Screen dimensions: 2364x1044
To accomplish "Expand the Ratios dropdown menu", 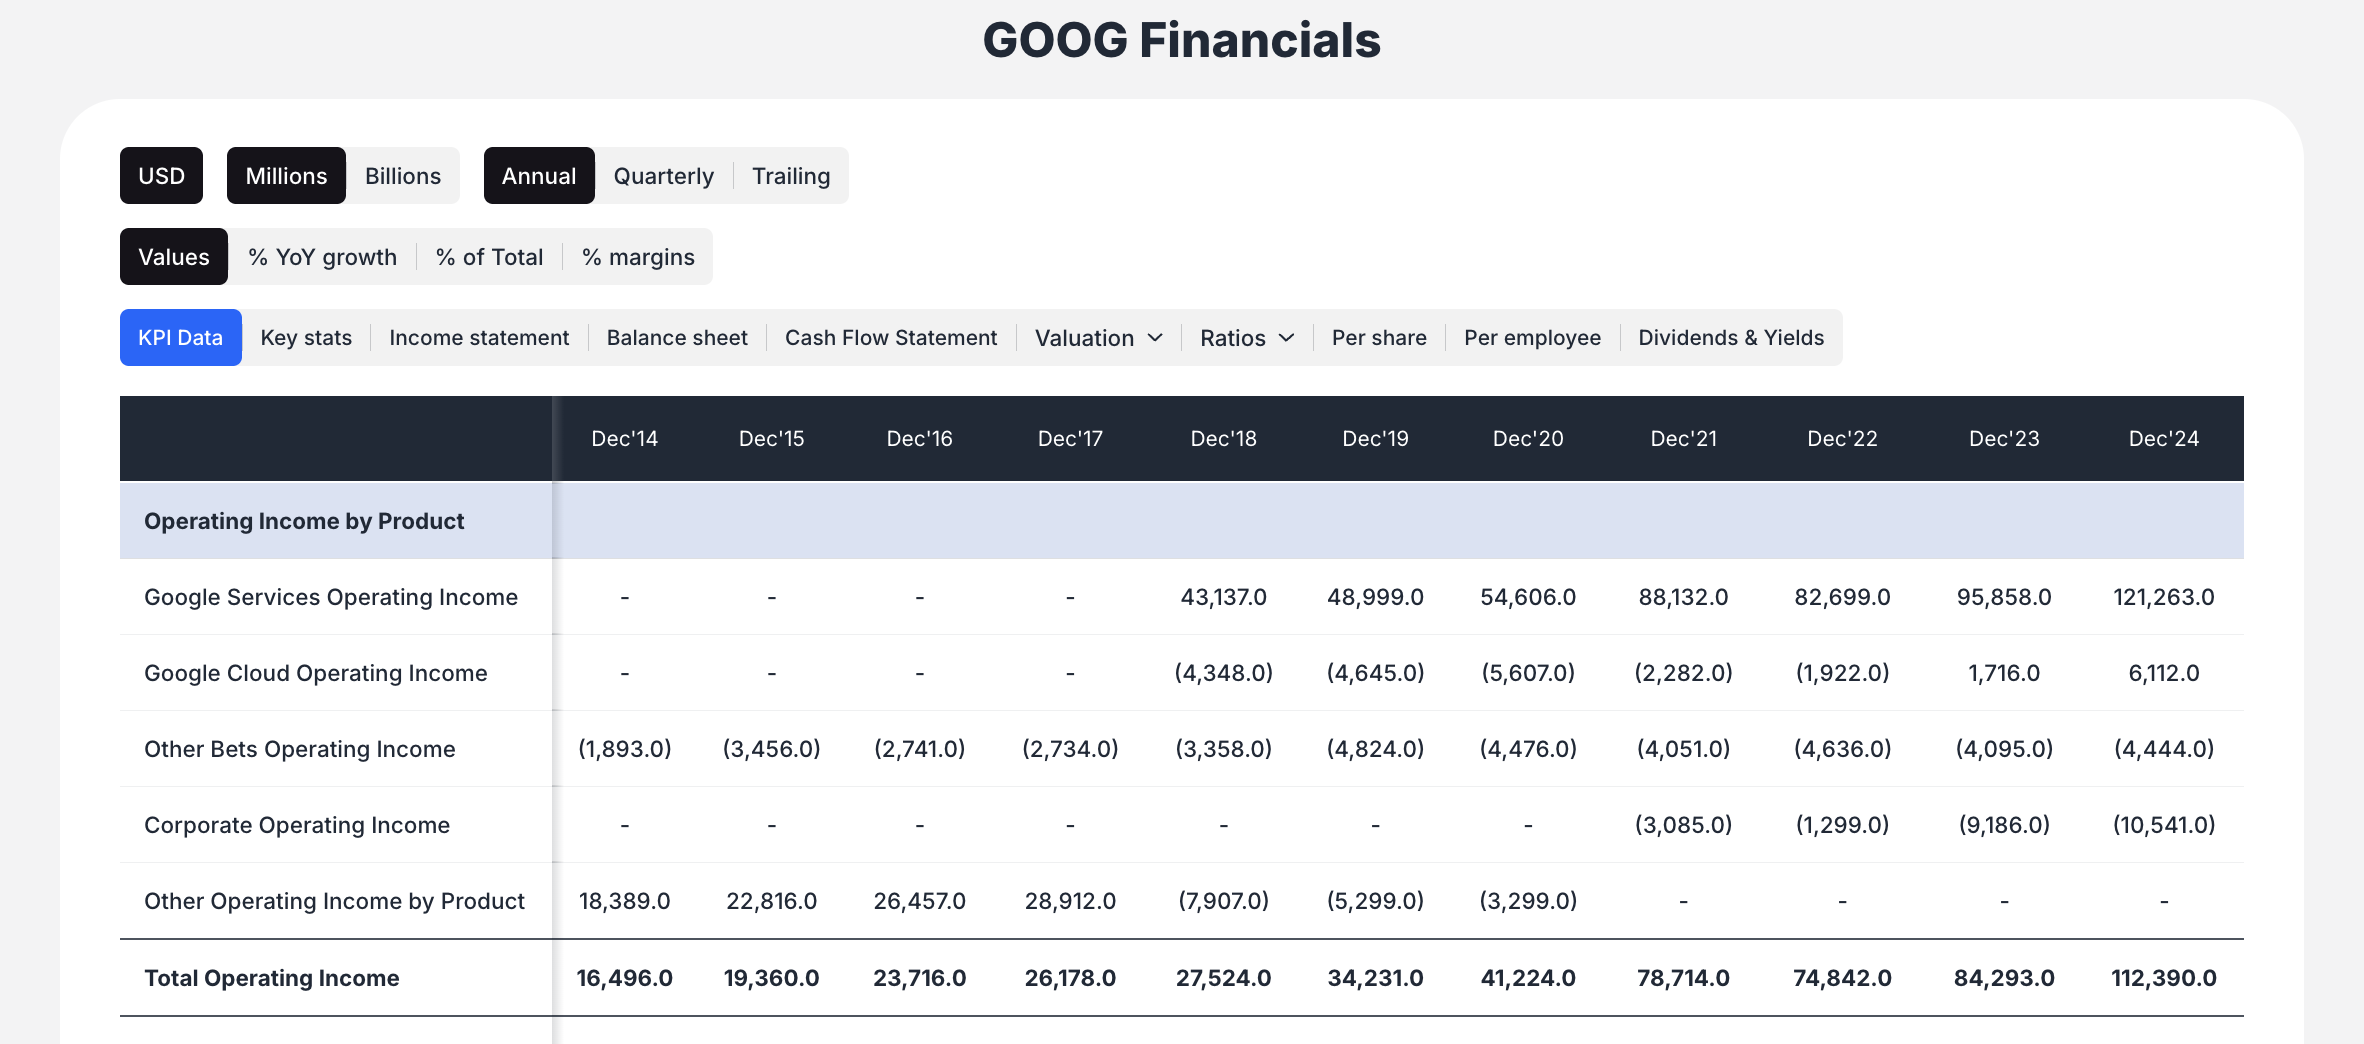I will click(1246, 337).
